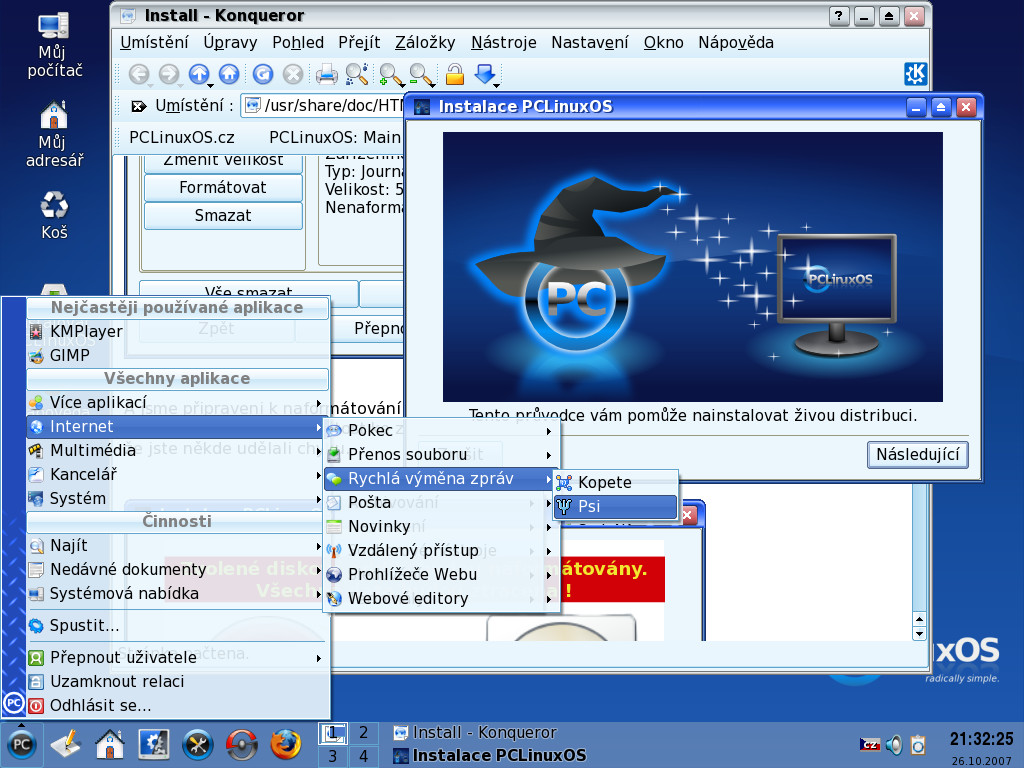Viewport: 1024px width, 768px height.
Task: Open the volume speaker tray icon
Action: coord(894,744)
